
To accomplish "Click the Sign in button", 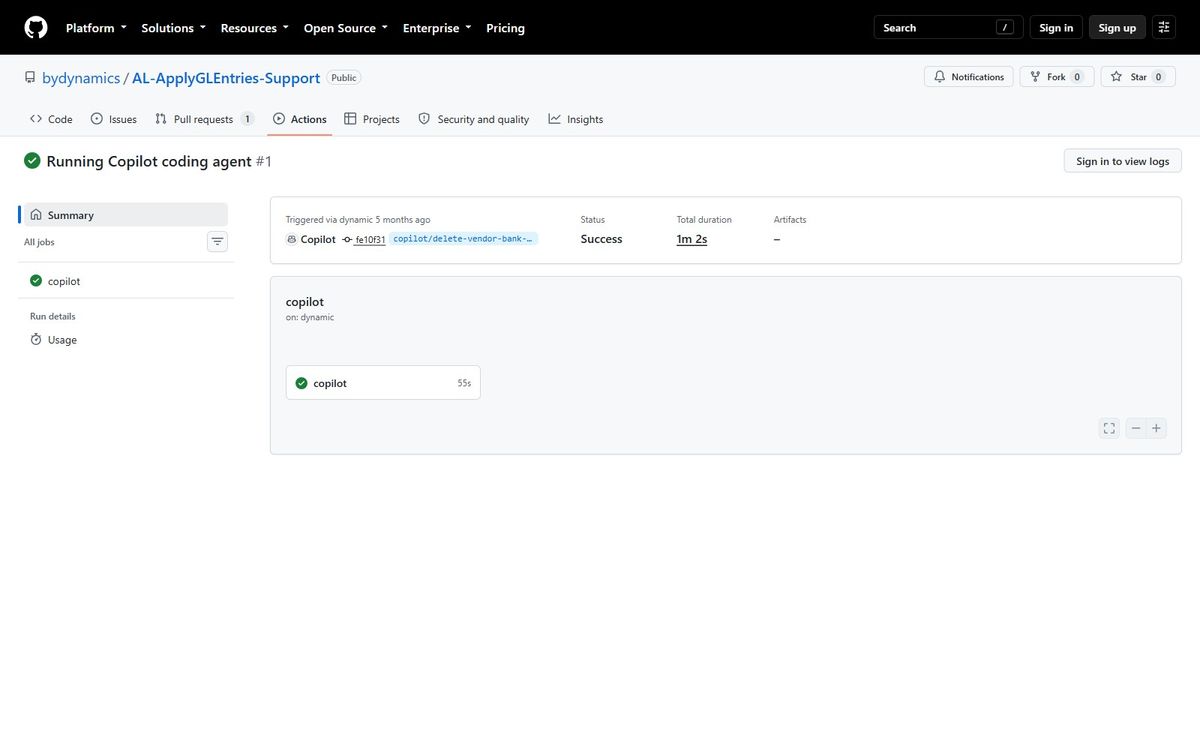I will (x=1056, y=28).
